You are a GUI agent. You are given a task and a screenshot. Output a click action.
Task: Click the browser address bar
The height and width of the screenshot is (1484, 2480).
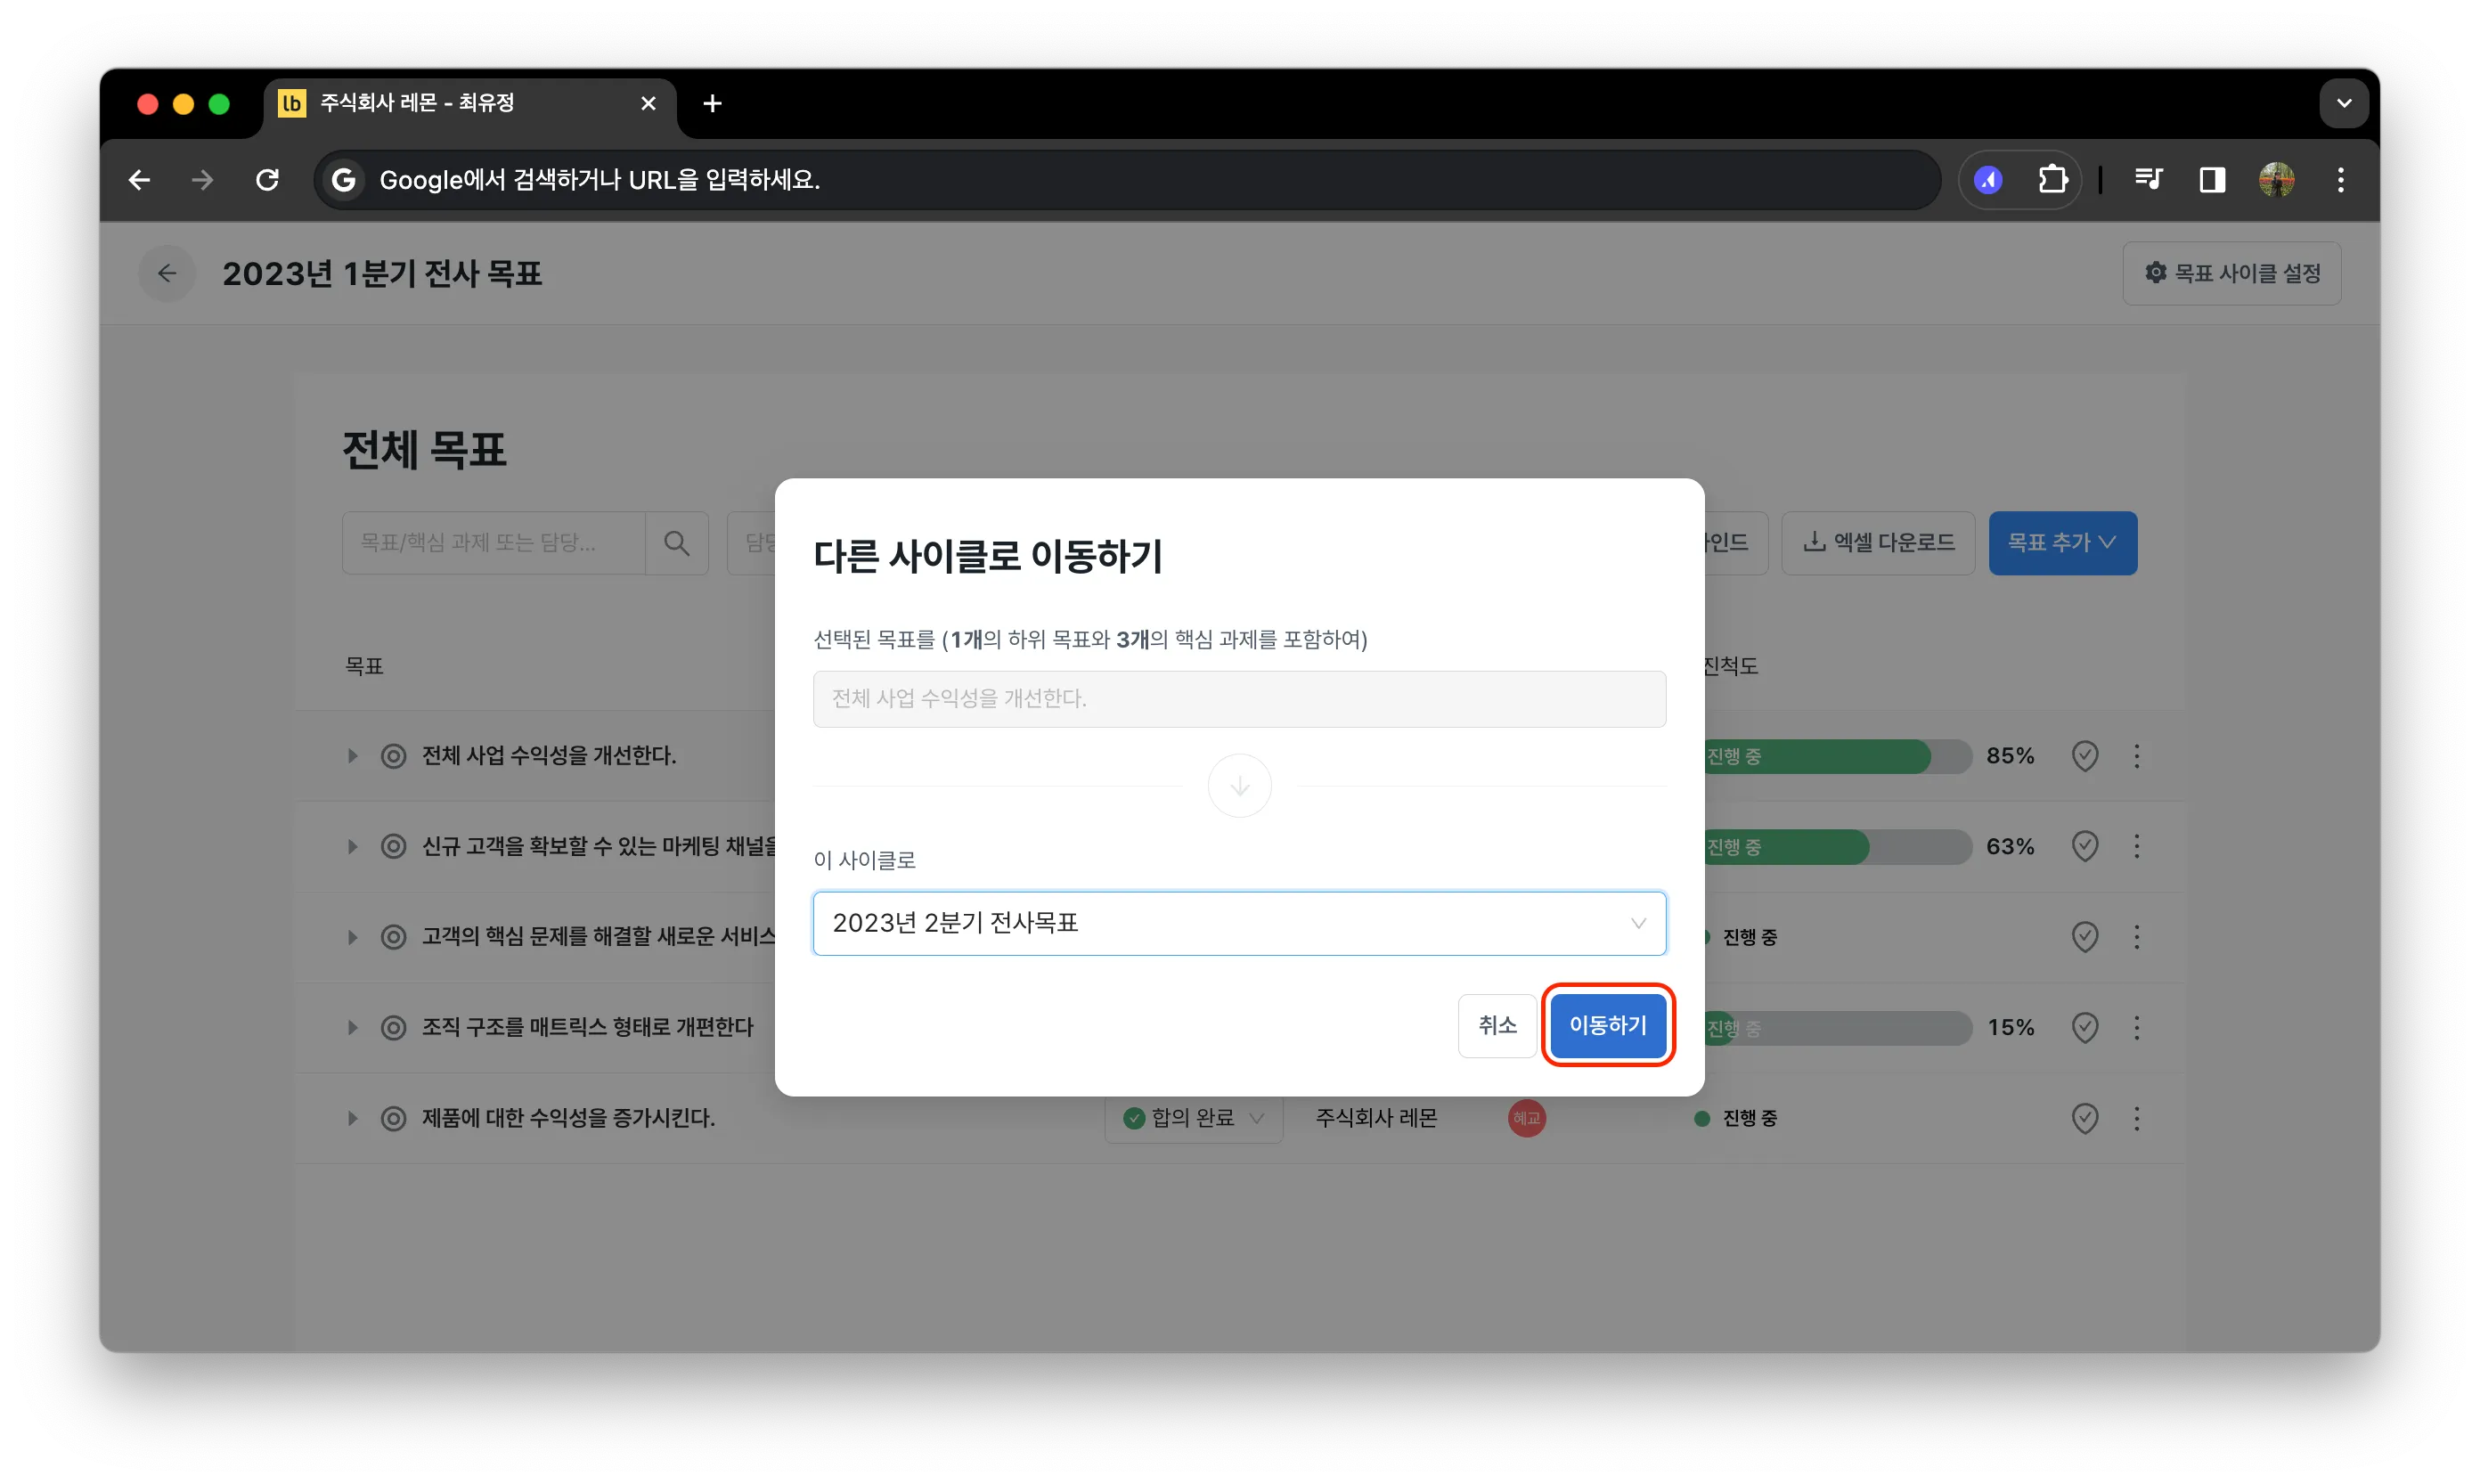click(x=1127, y=180)
